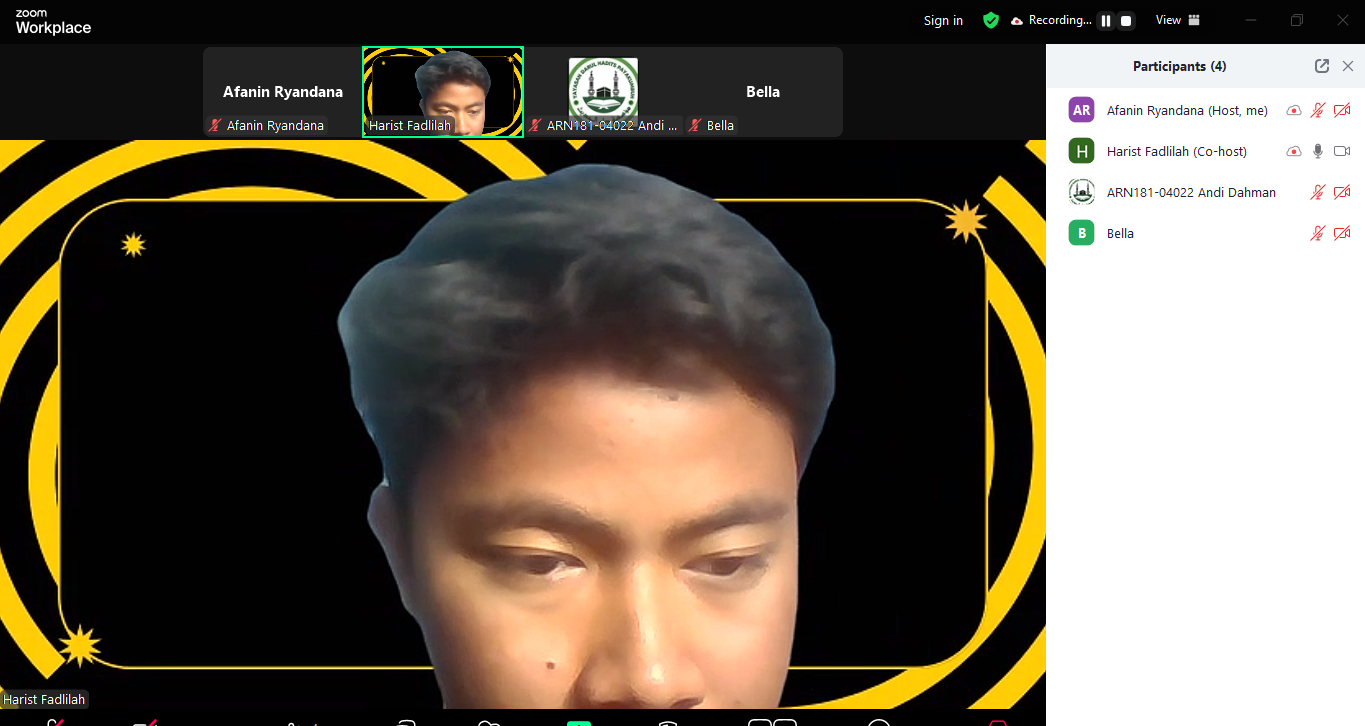The height and width of the screenshot is (726, 1365).
Task: Click the cloud Recording indicator
Action: click(1051, 20)
